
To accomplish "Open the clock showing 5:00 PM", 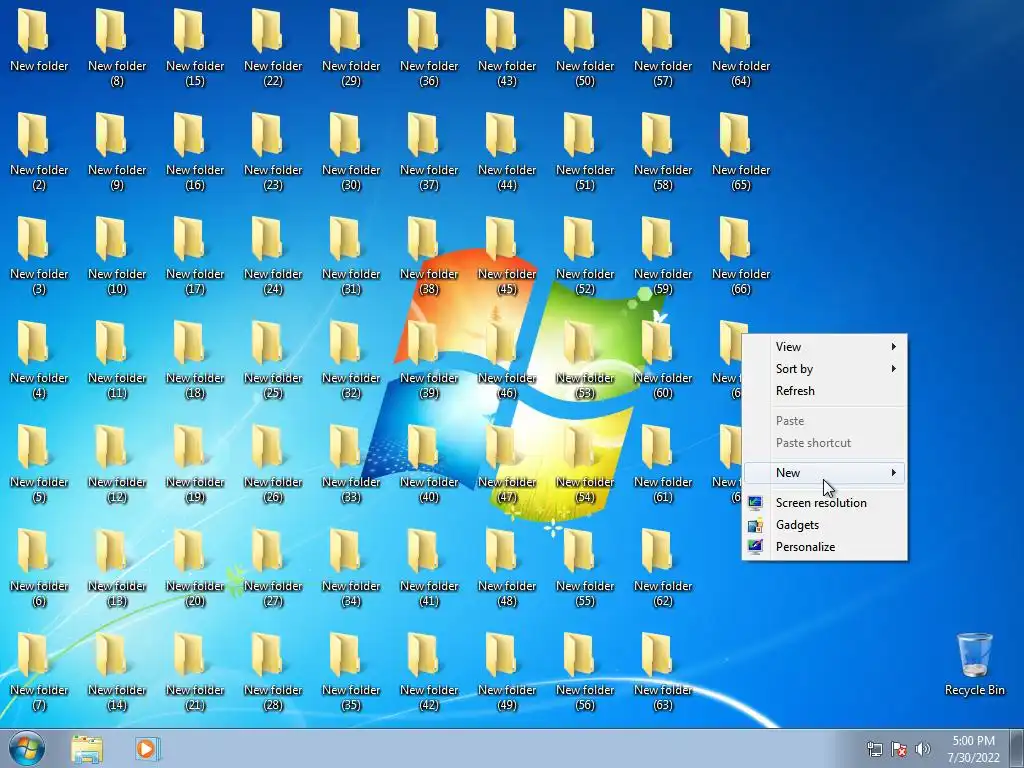I will coord(973,749).
